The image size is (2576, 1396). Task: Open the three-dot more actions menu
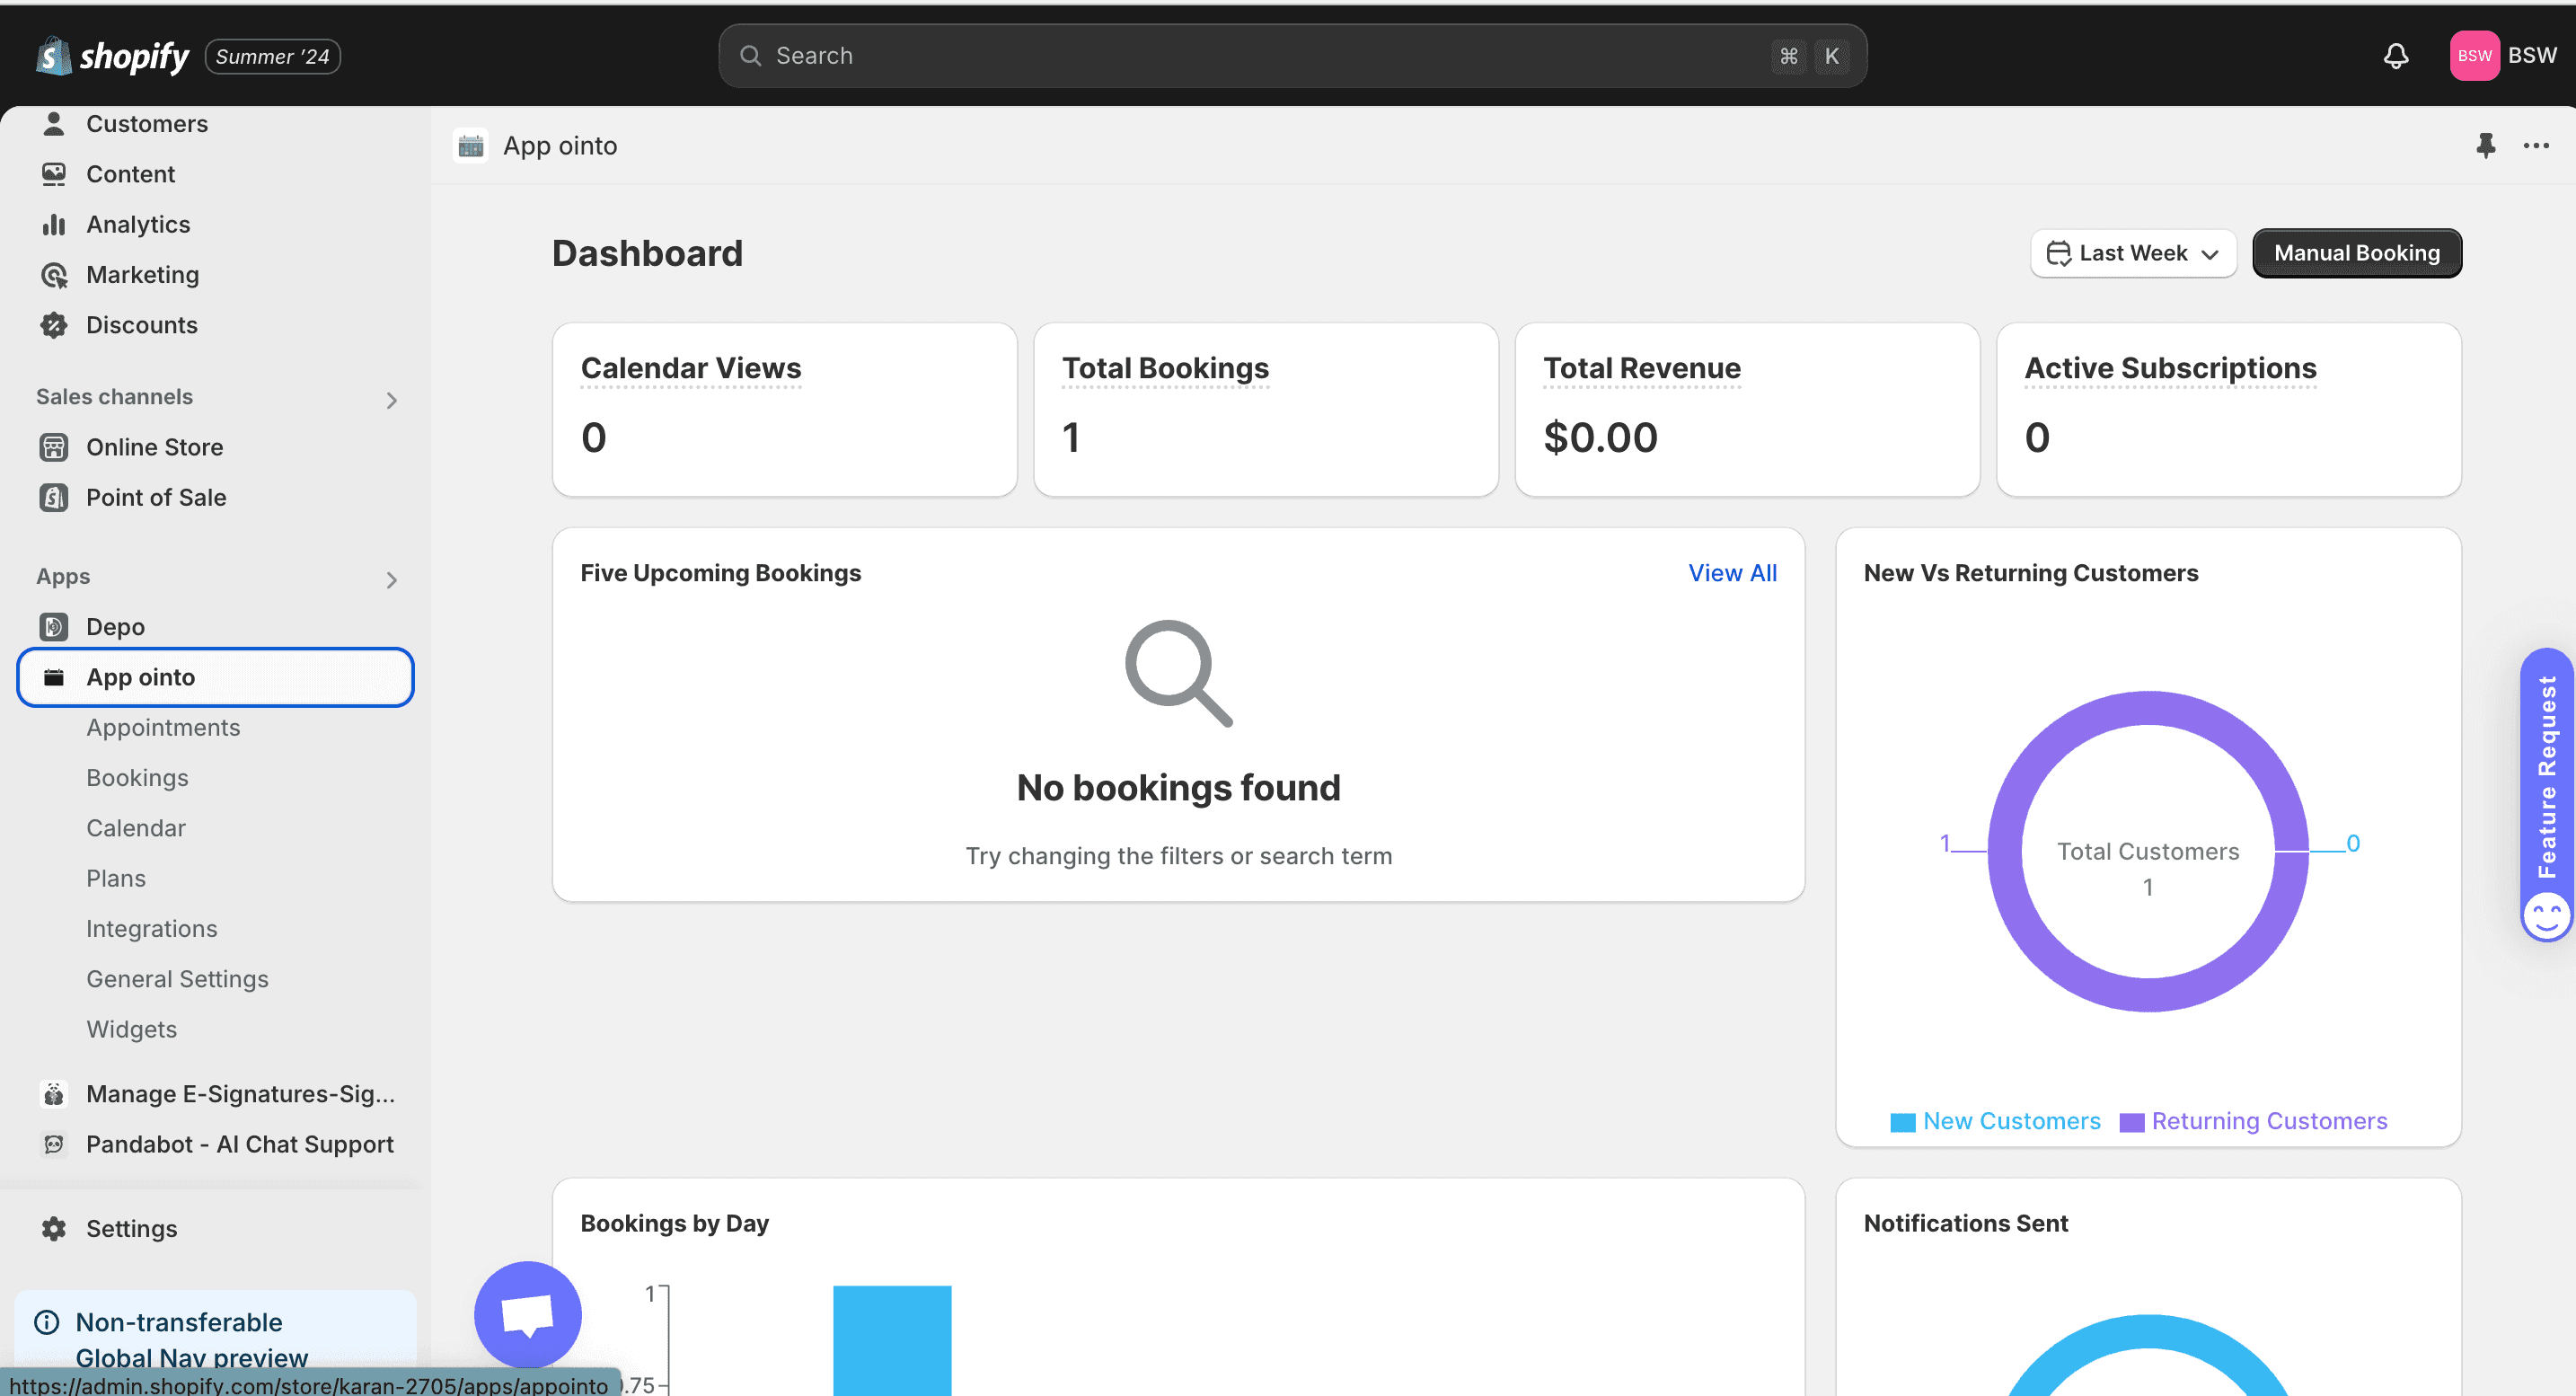(2536, 146)
